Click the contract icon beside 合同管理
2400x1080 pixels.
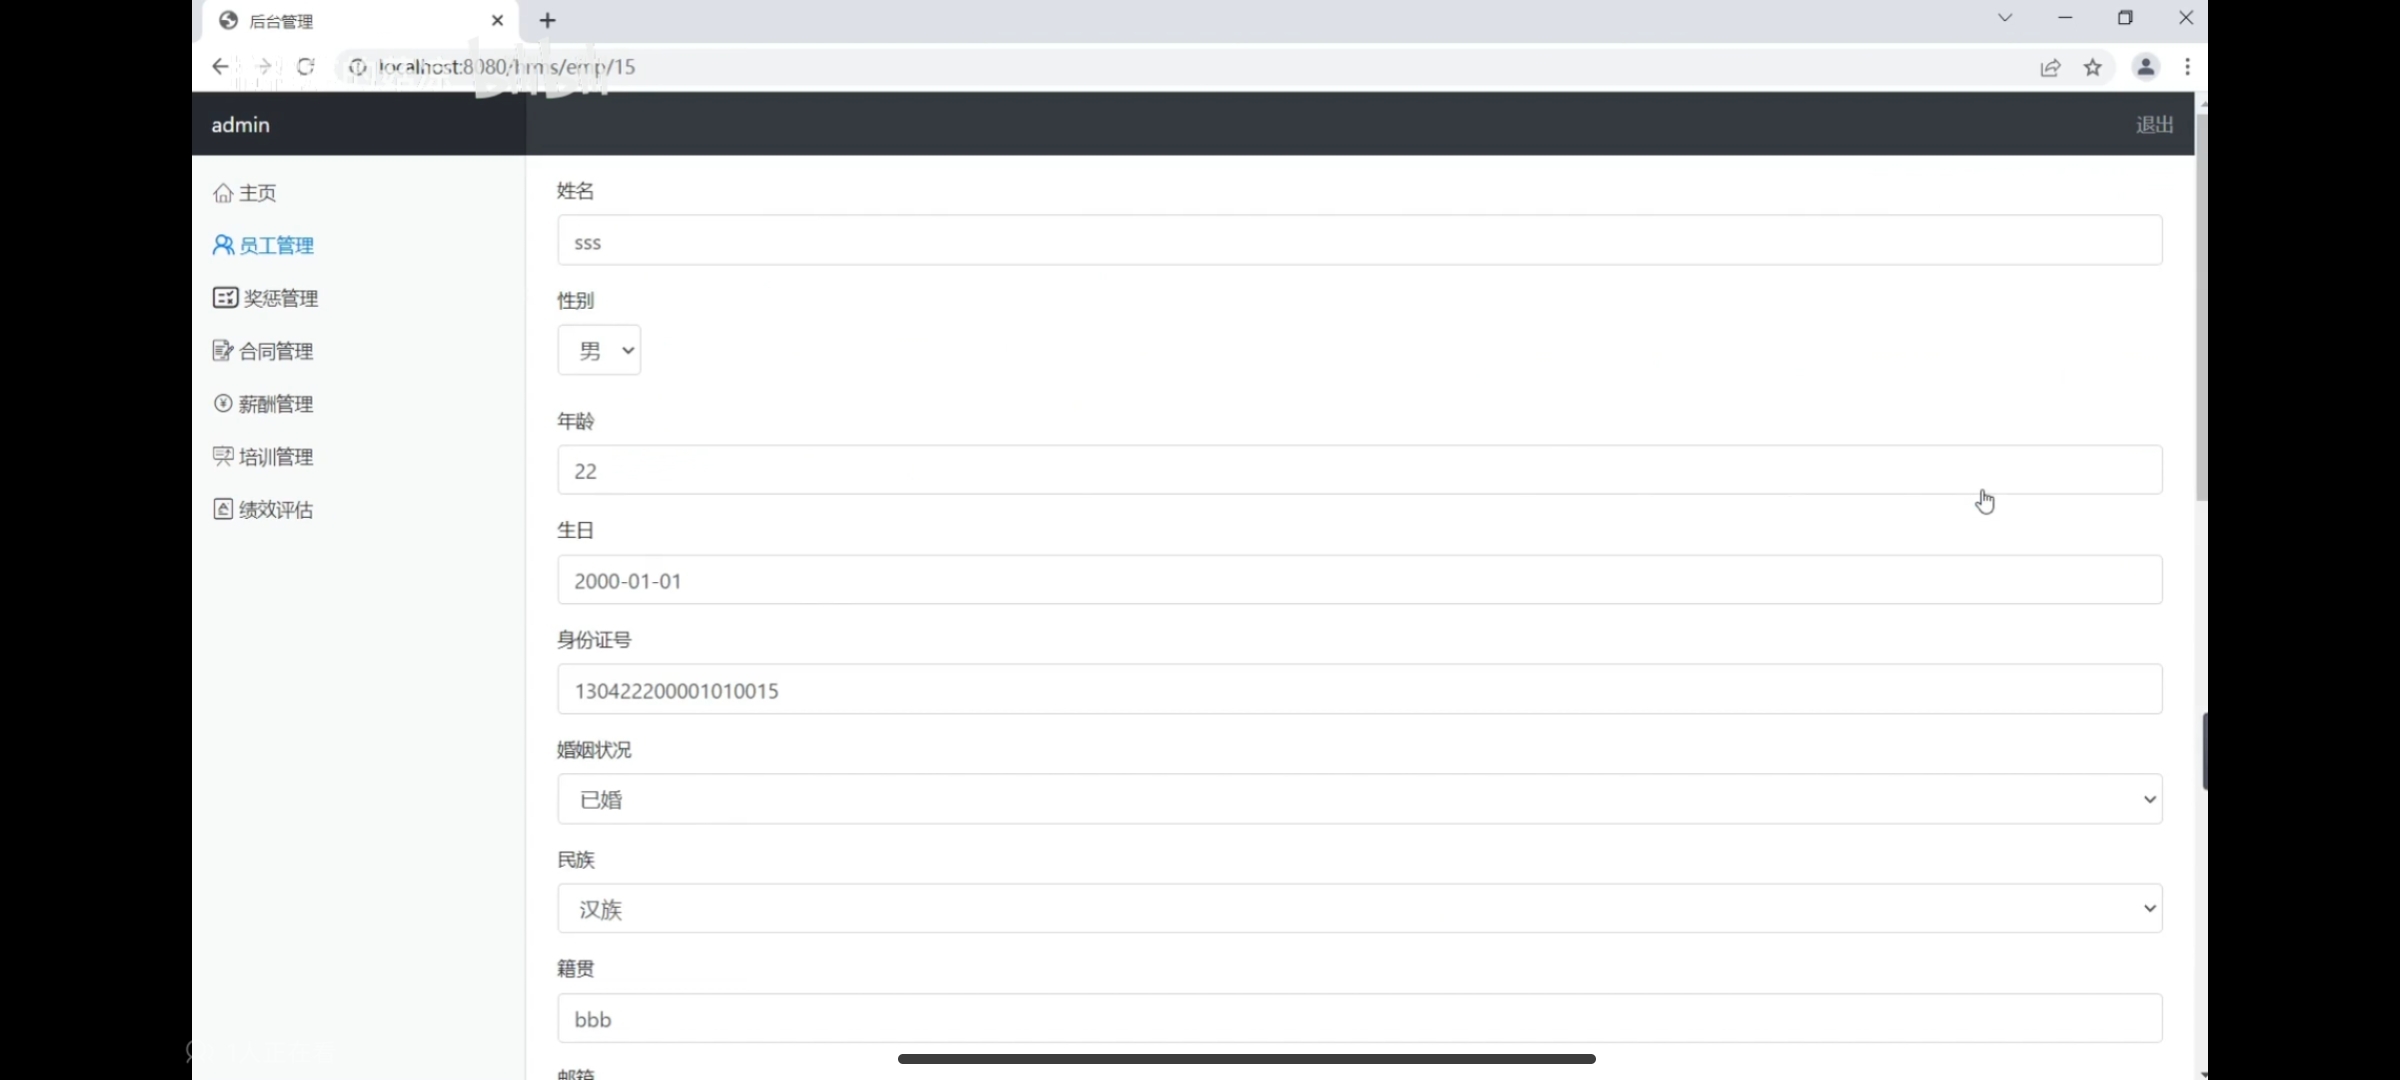click(x=222, y=351)
